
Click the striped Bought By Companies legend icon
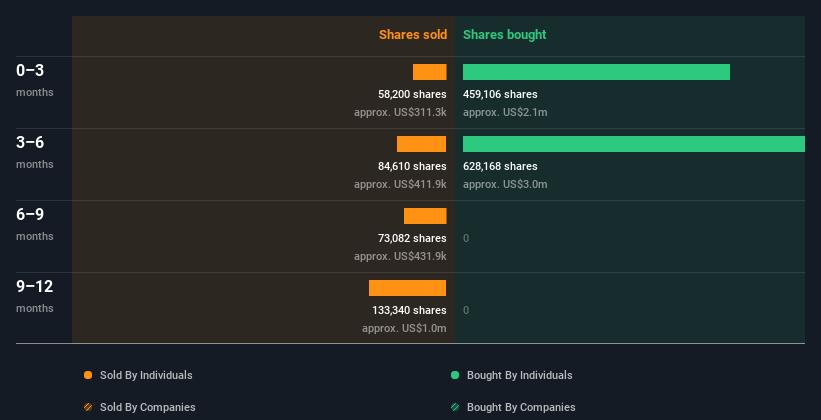coord(455,407)
